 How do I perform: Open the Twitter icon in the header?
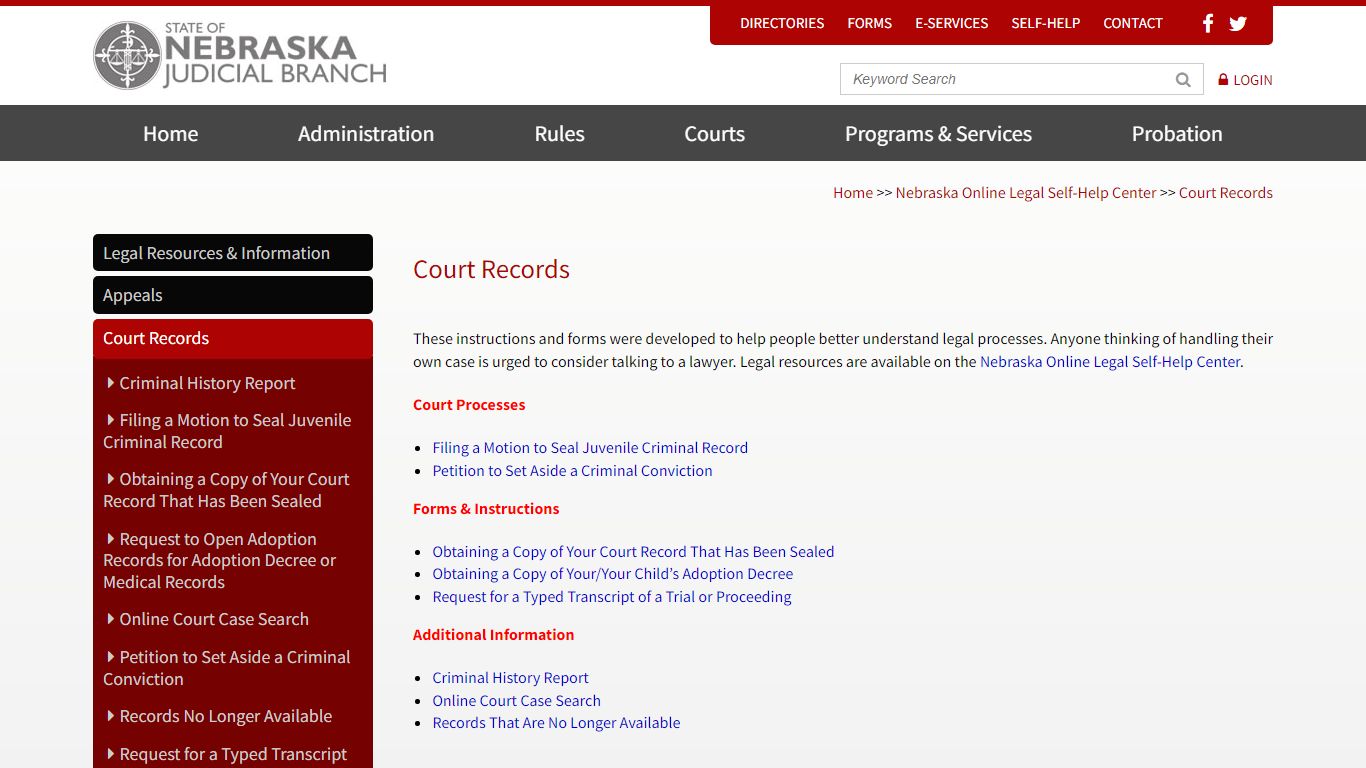(1238, 23)
